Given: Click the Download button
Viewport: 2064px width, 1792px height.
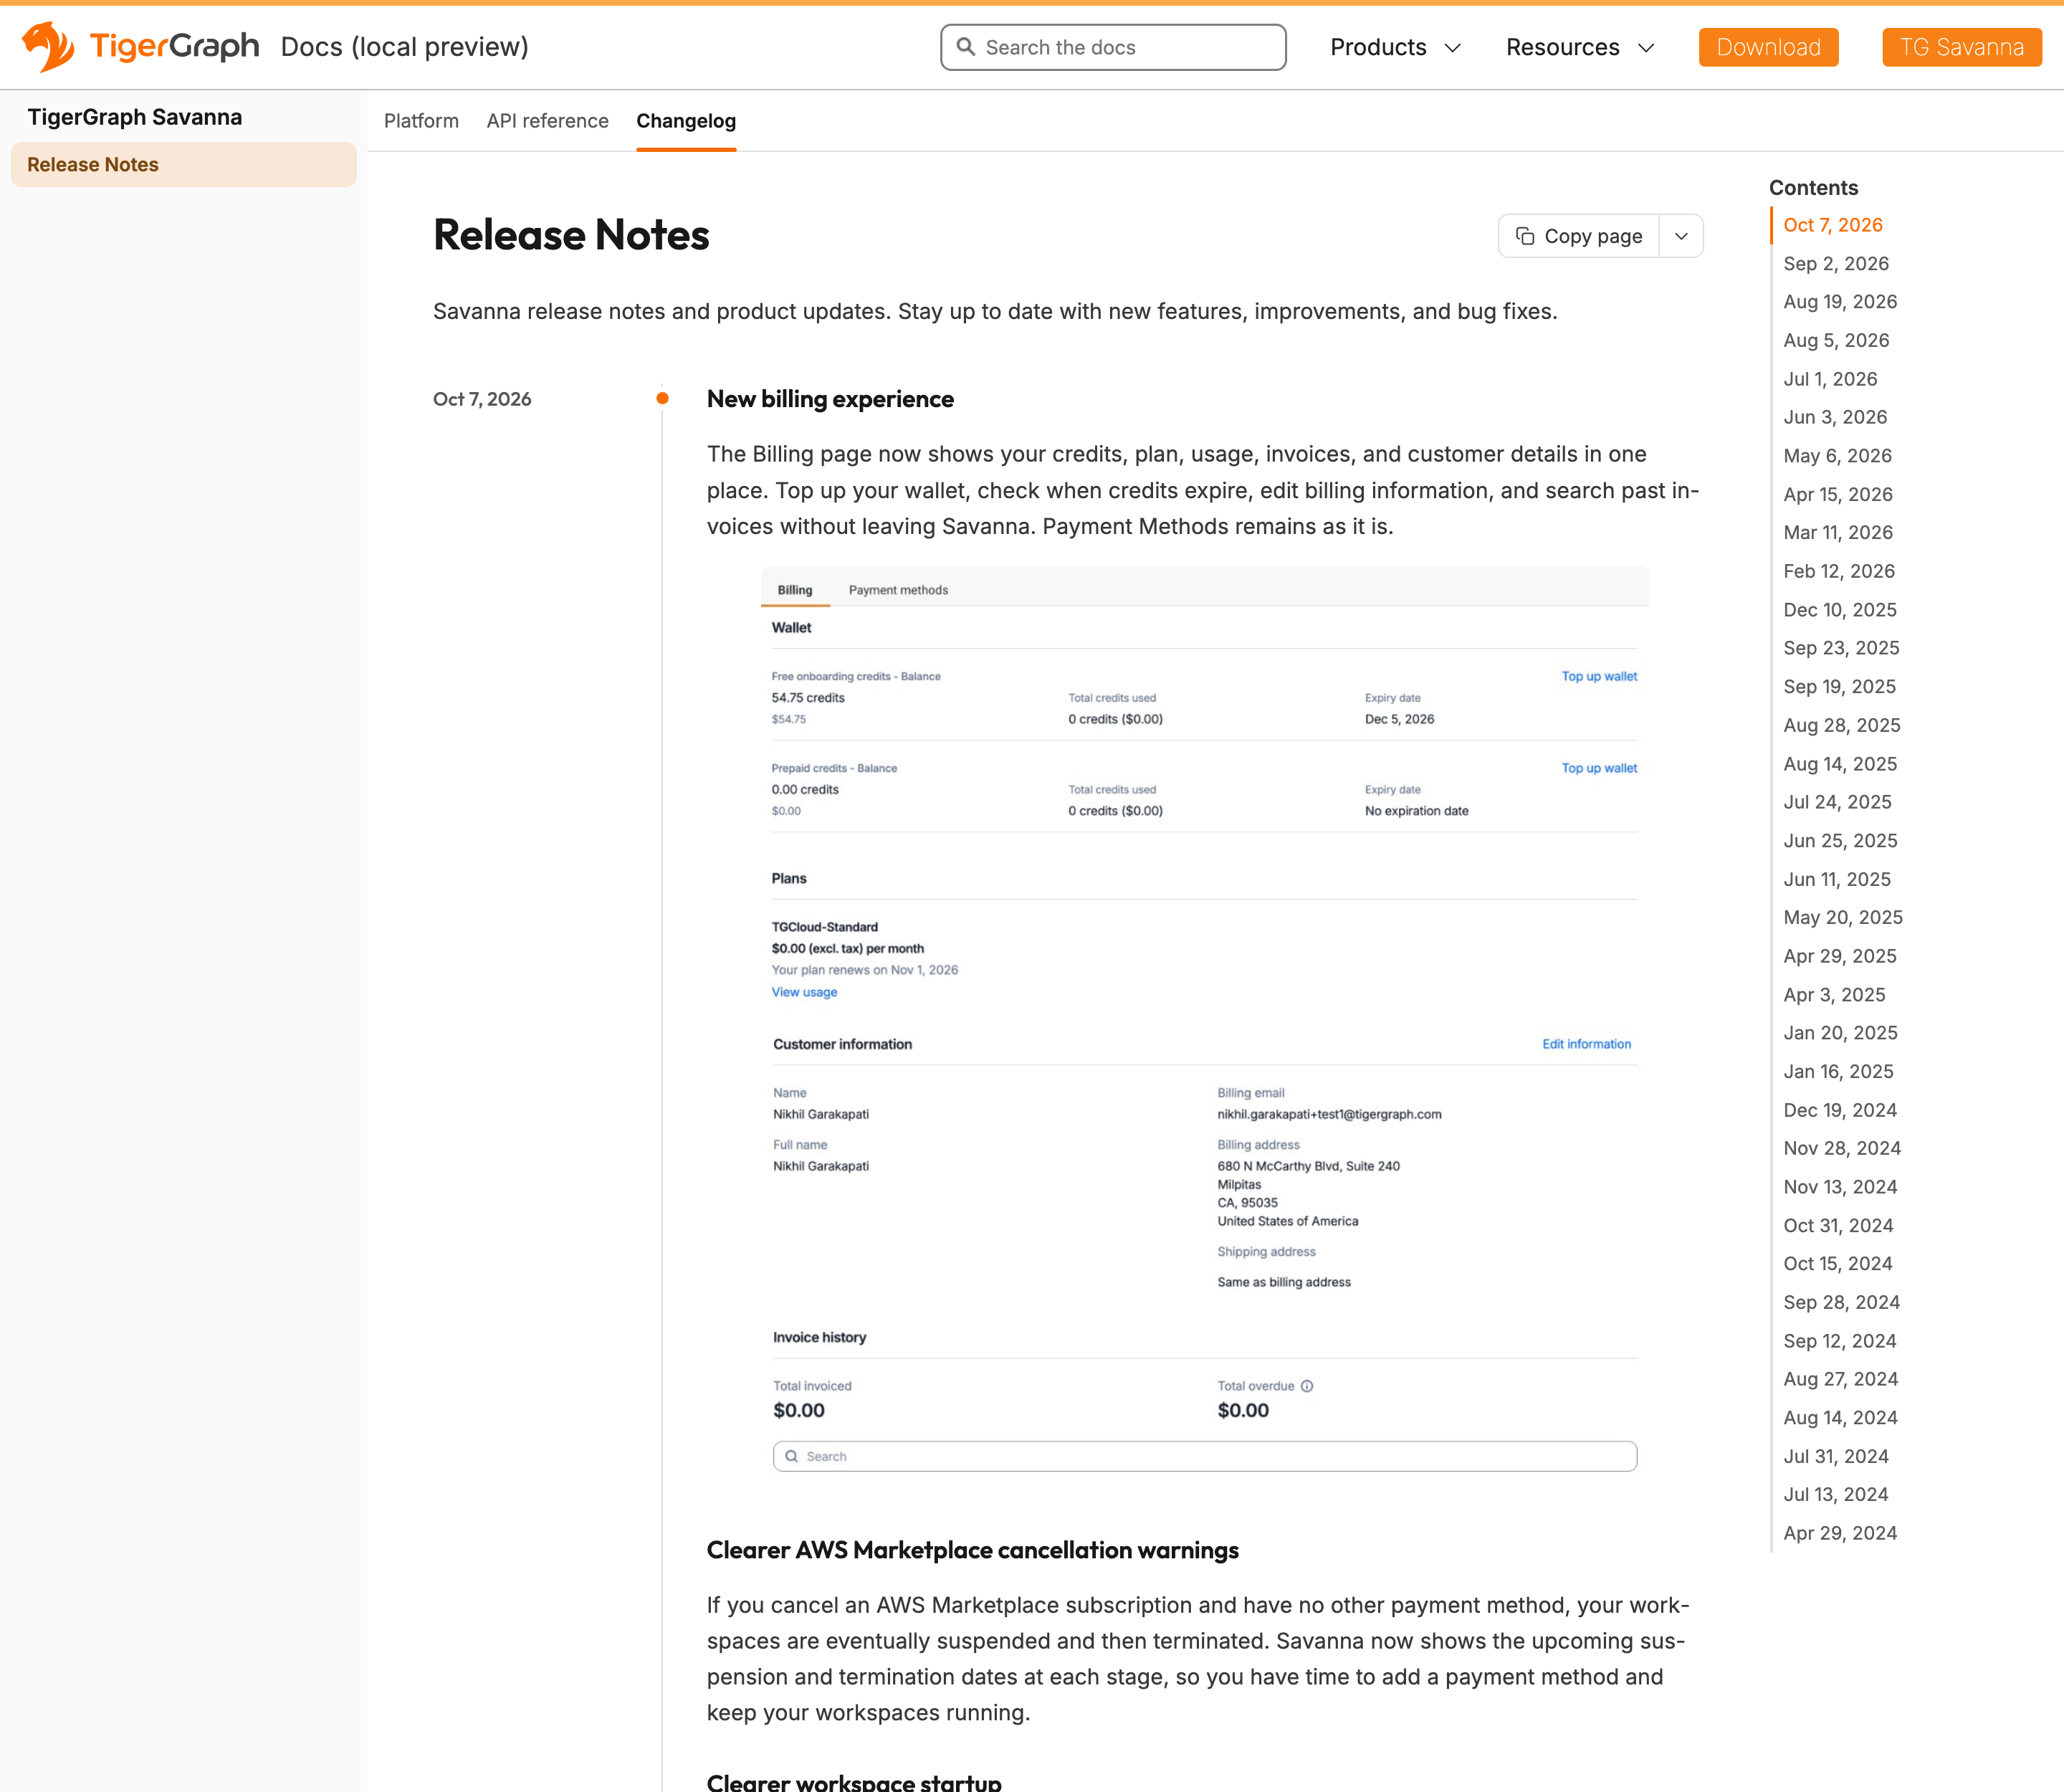Looking at the screenshot, I should pyautogui.click(x=1768, y=47).
